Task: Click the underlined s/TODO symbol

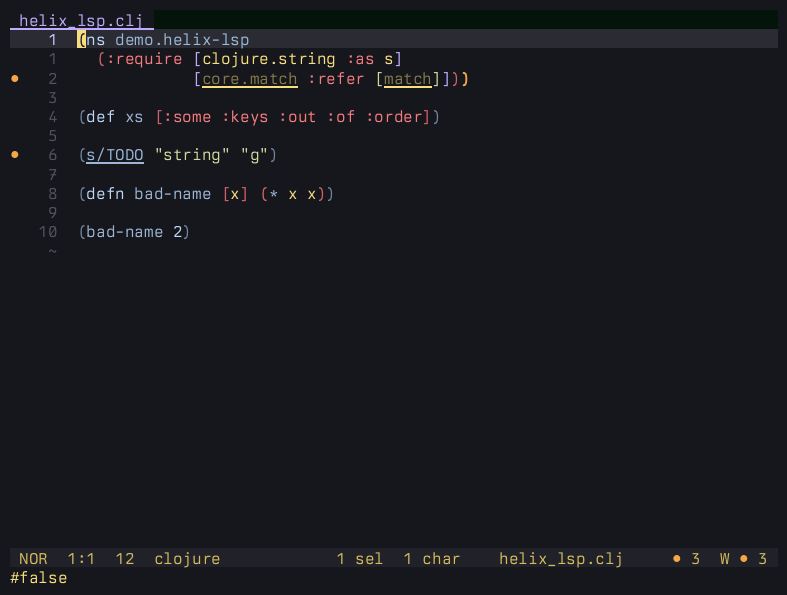Action: click(115, 155)
